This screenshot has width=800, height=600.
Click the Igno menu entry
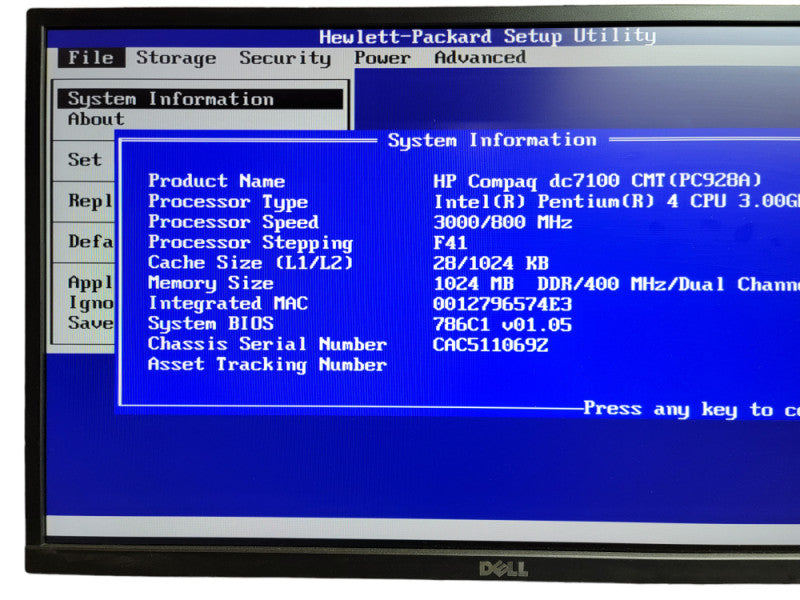click(91, 303)
